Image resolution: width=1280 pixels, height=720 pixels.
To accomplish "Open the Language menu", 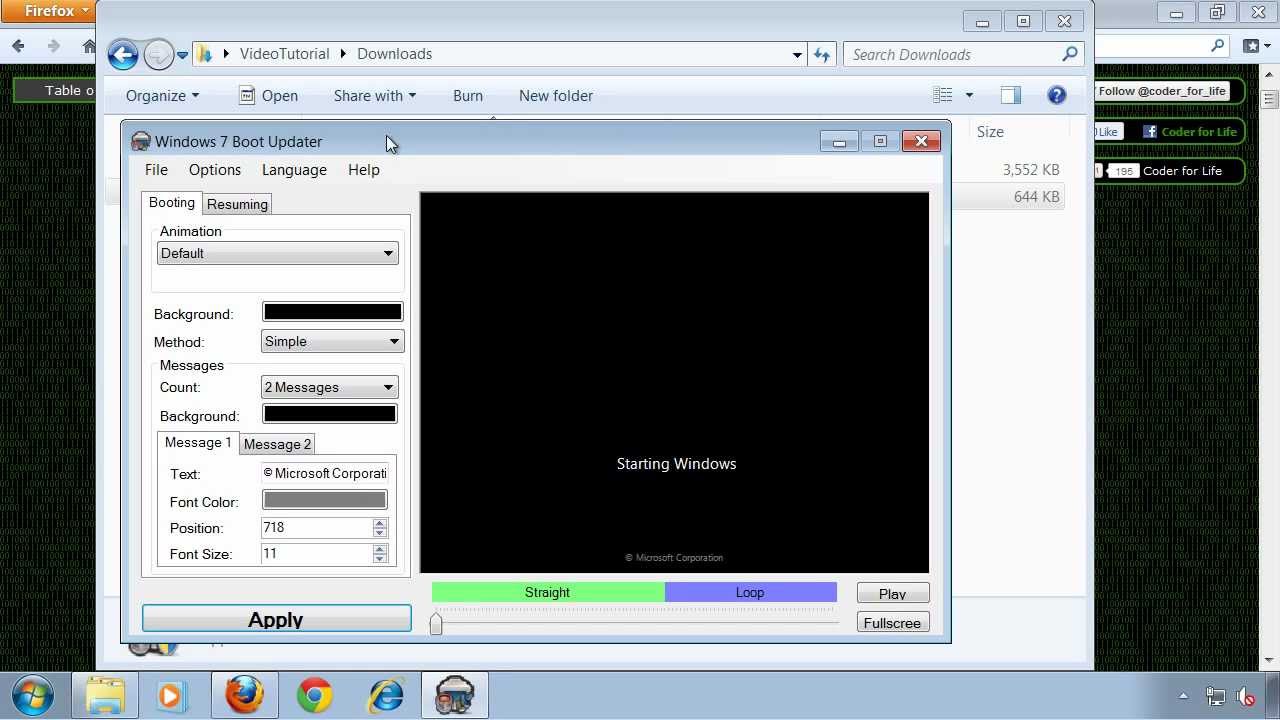I will coord(294,170).
